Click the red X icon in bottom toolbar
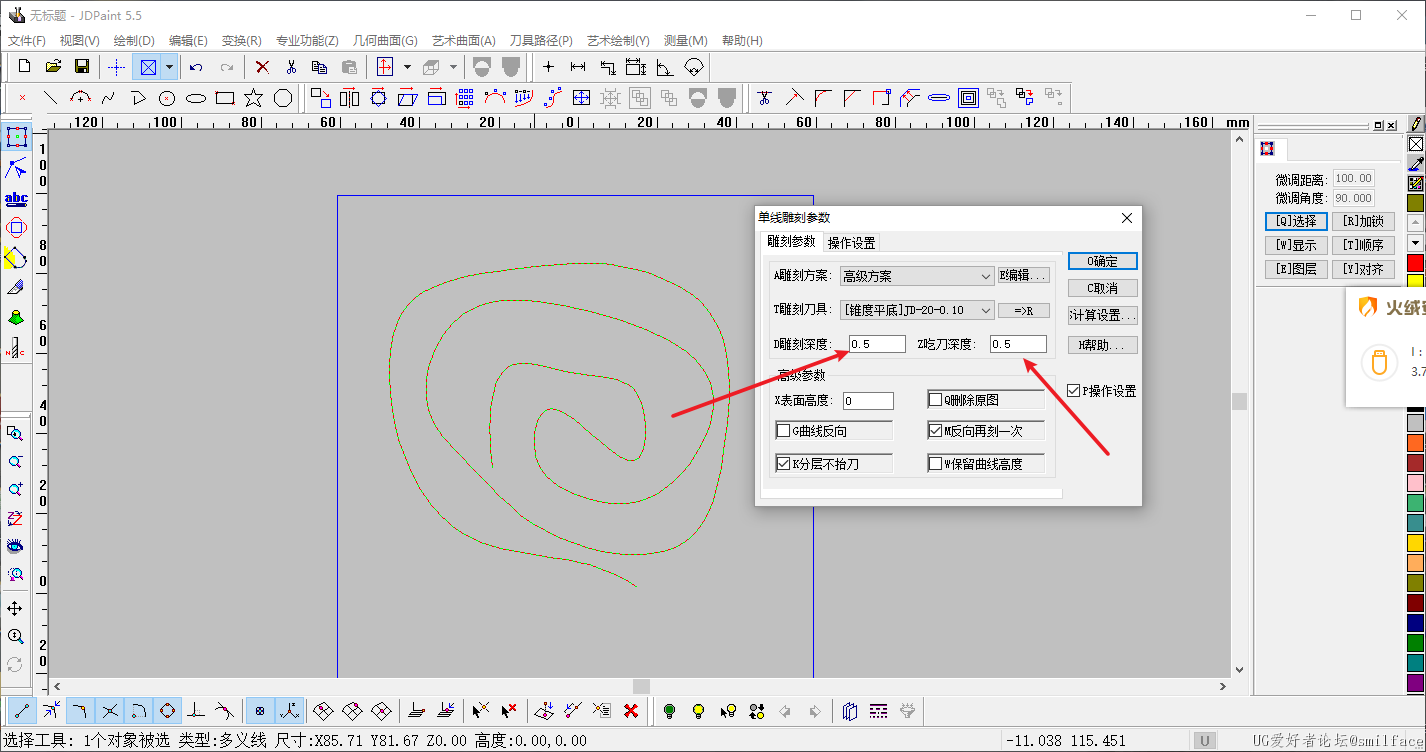1426x752 pixels. (631, 711)
